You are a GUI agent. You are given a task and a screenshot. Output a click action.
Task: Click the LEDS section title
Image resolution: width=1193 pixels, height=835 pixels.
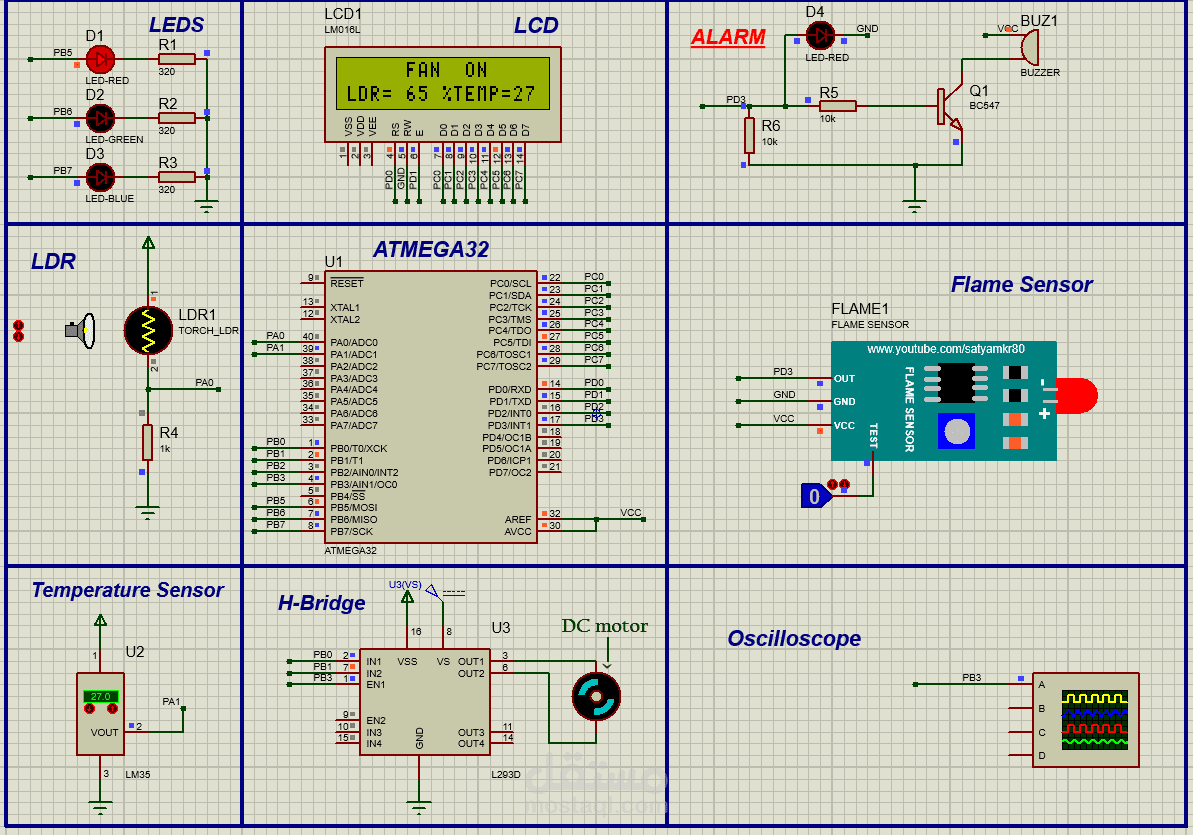click(177, 25)
